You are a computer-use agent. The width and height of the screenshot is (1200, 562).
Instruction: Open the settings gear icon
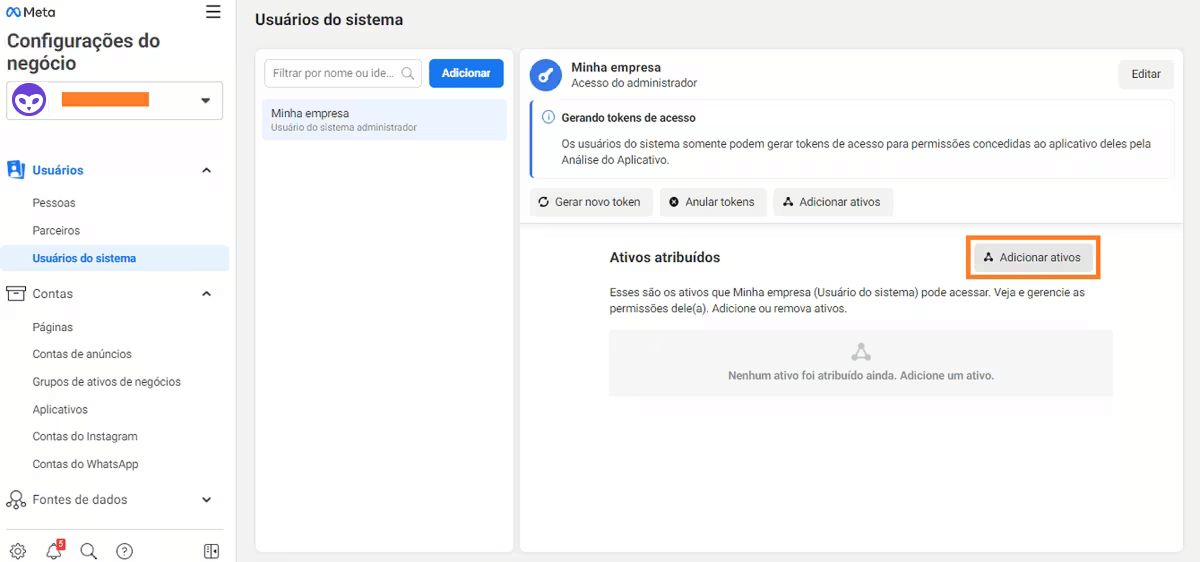(18, 551)
